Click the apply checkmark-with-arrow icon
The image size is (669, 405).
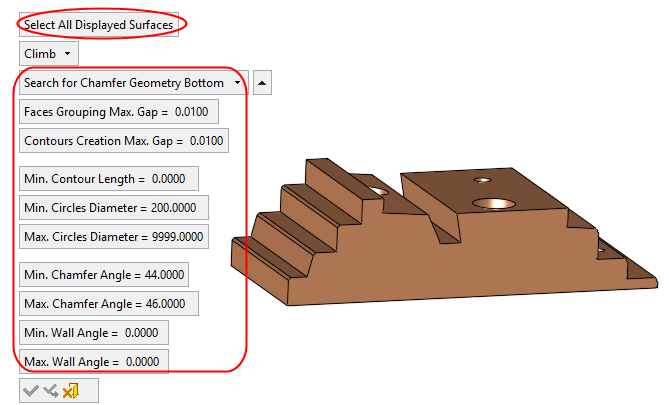[x=50, y=391]
